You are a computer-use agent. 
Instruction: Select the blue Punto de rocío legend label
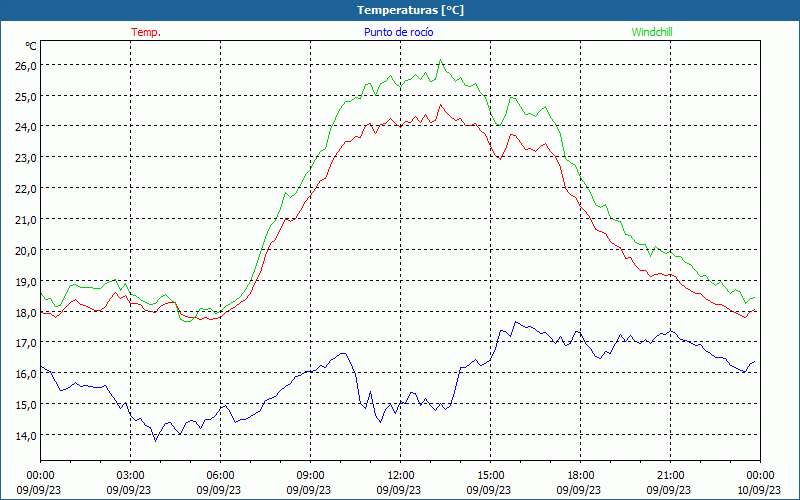398,32
